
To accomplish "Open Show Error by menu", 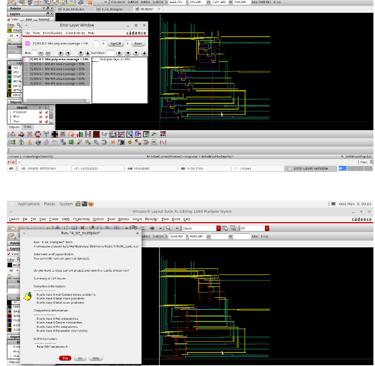I will point(75,33).
